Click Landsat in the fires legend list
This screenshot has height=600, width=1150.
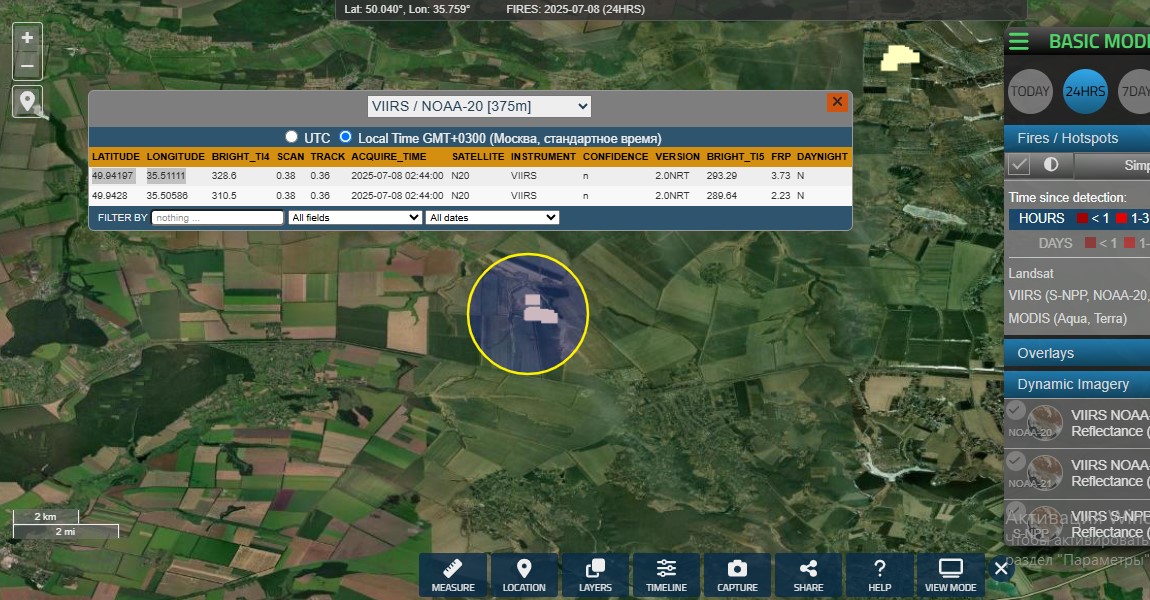coord(1030,274)
